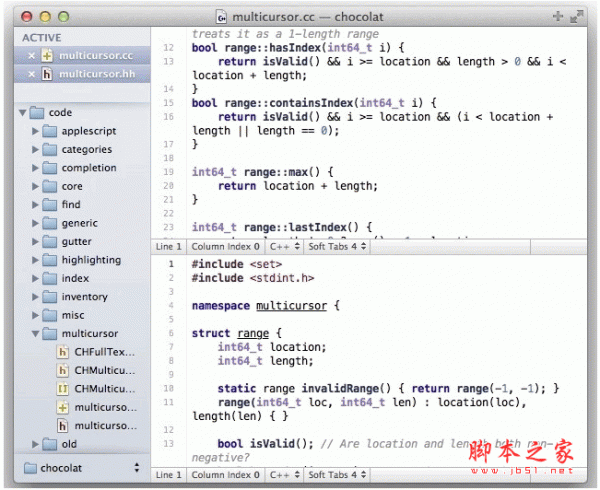Collapse the code root folder

[x=23, y=113]
